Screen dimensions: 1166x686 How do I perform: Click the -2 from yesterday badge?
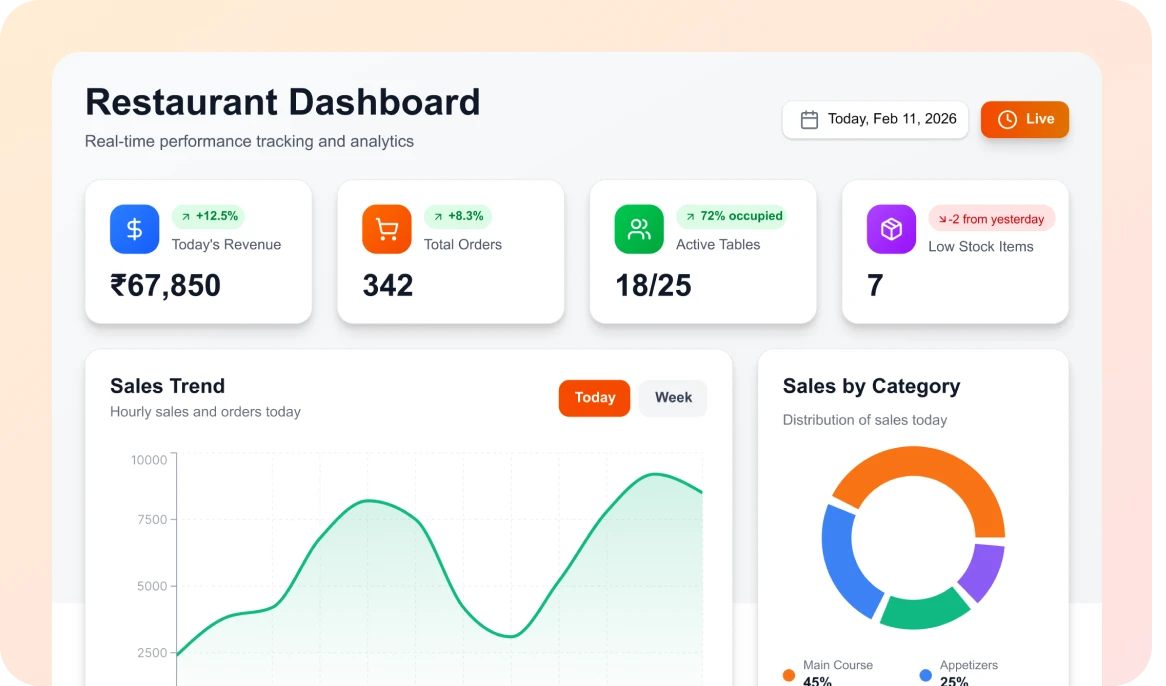[991, 219]
